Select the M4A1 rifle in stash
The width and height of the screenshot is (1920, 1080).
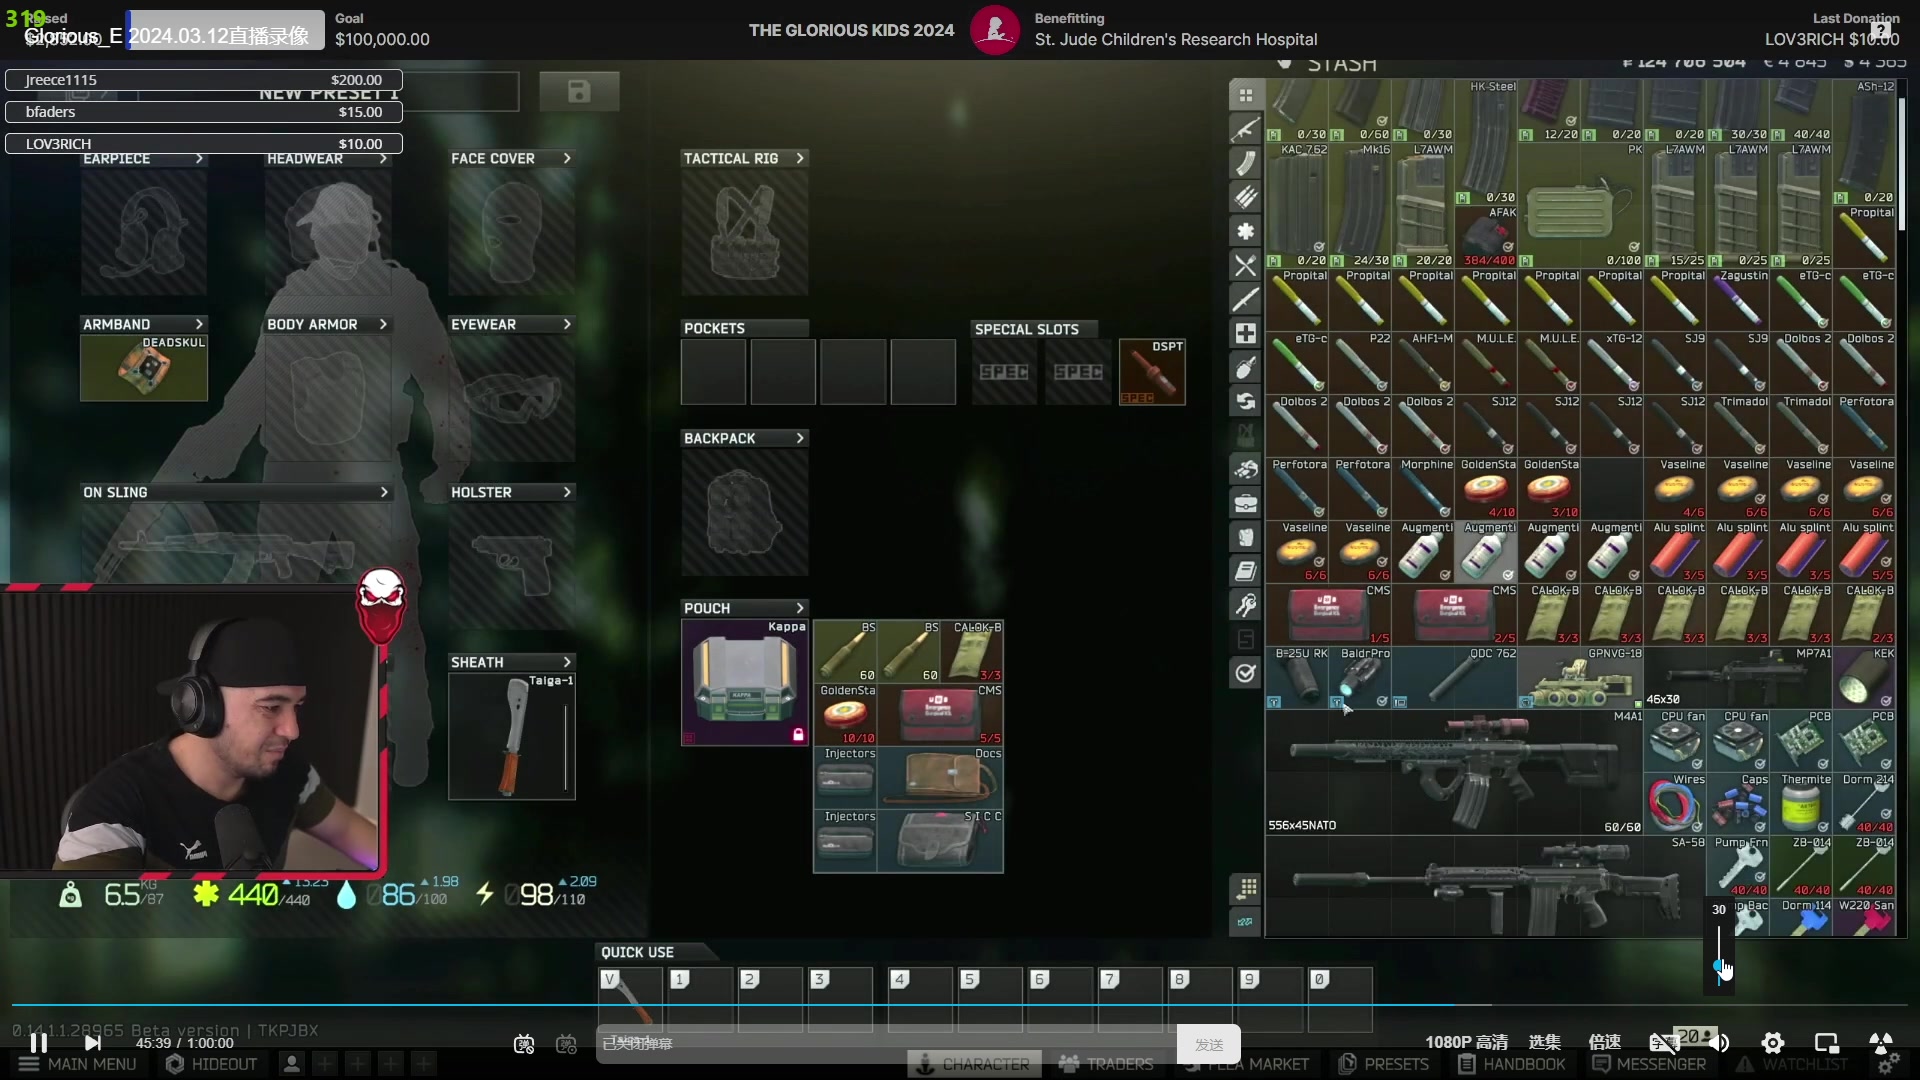coord(1455,772)
